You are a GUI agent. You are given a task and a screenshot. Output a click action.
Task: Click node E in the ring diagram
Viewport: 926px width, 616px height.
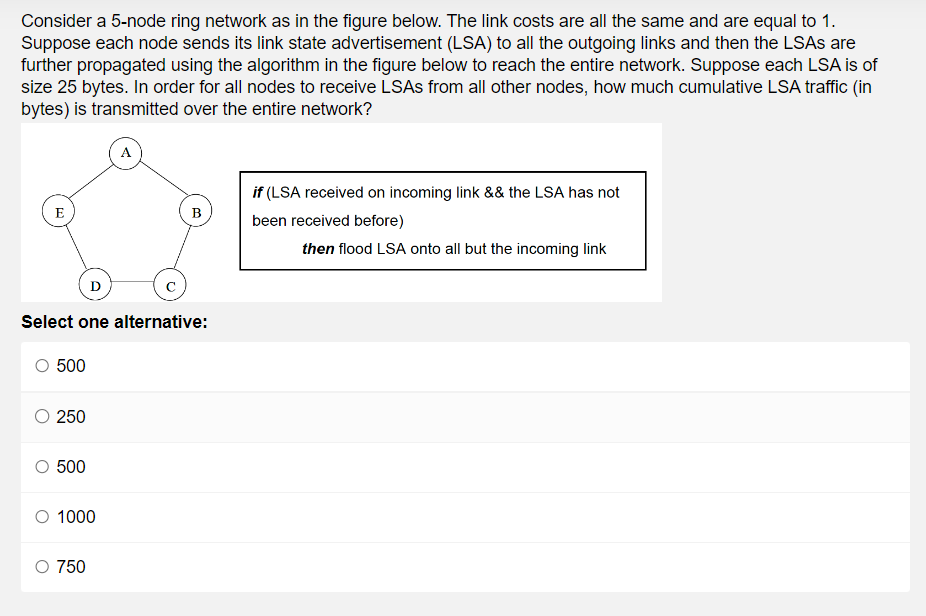[58, 212]
